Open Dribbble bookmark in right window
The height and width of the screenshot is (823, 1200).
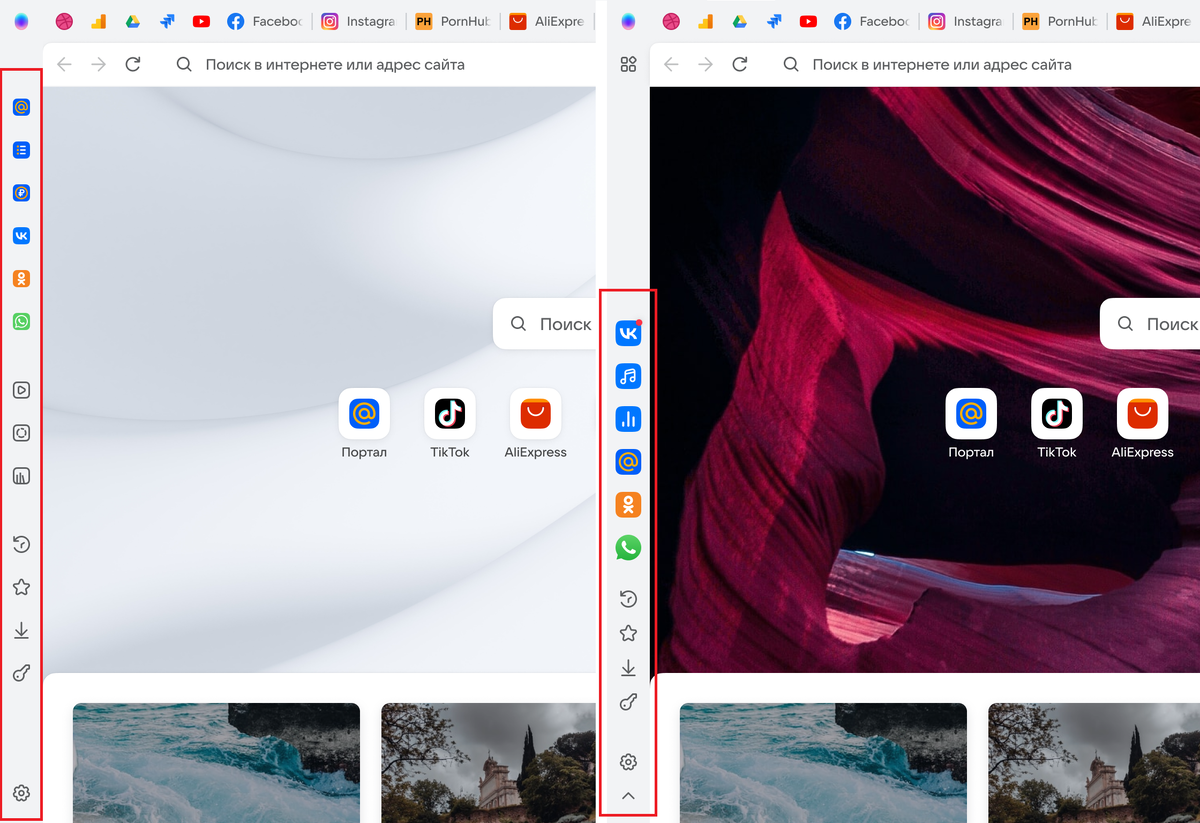(x=671, y=21)
